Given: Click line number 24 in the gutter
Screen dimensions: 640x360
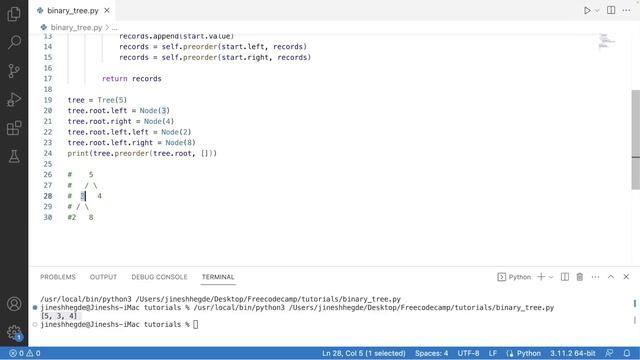Looking at the screenshot, I should coord(48,153).
